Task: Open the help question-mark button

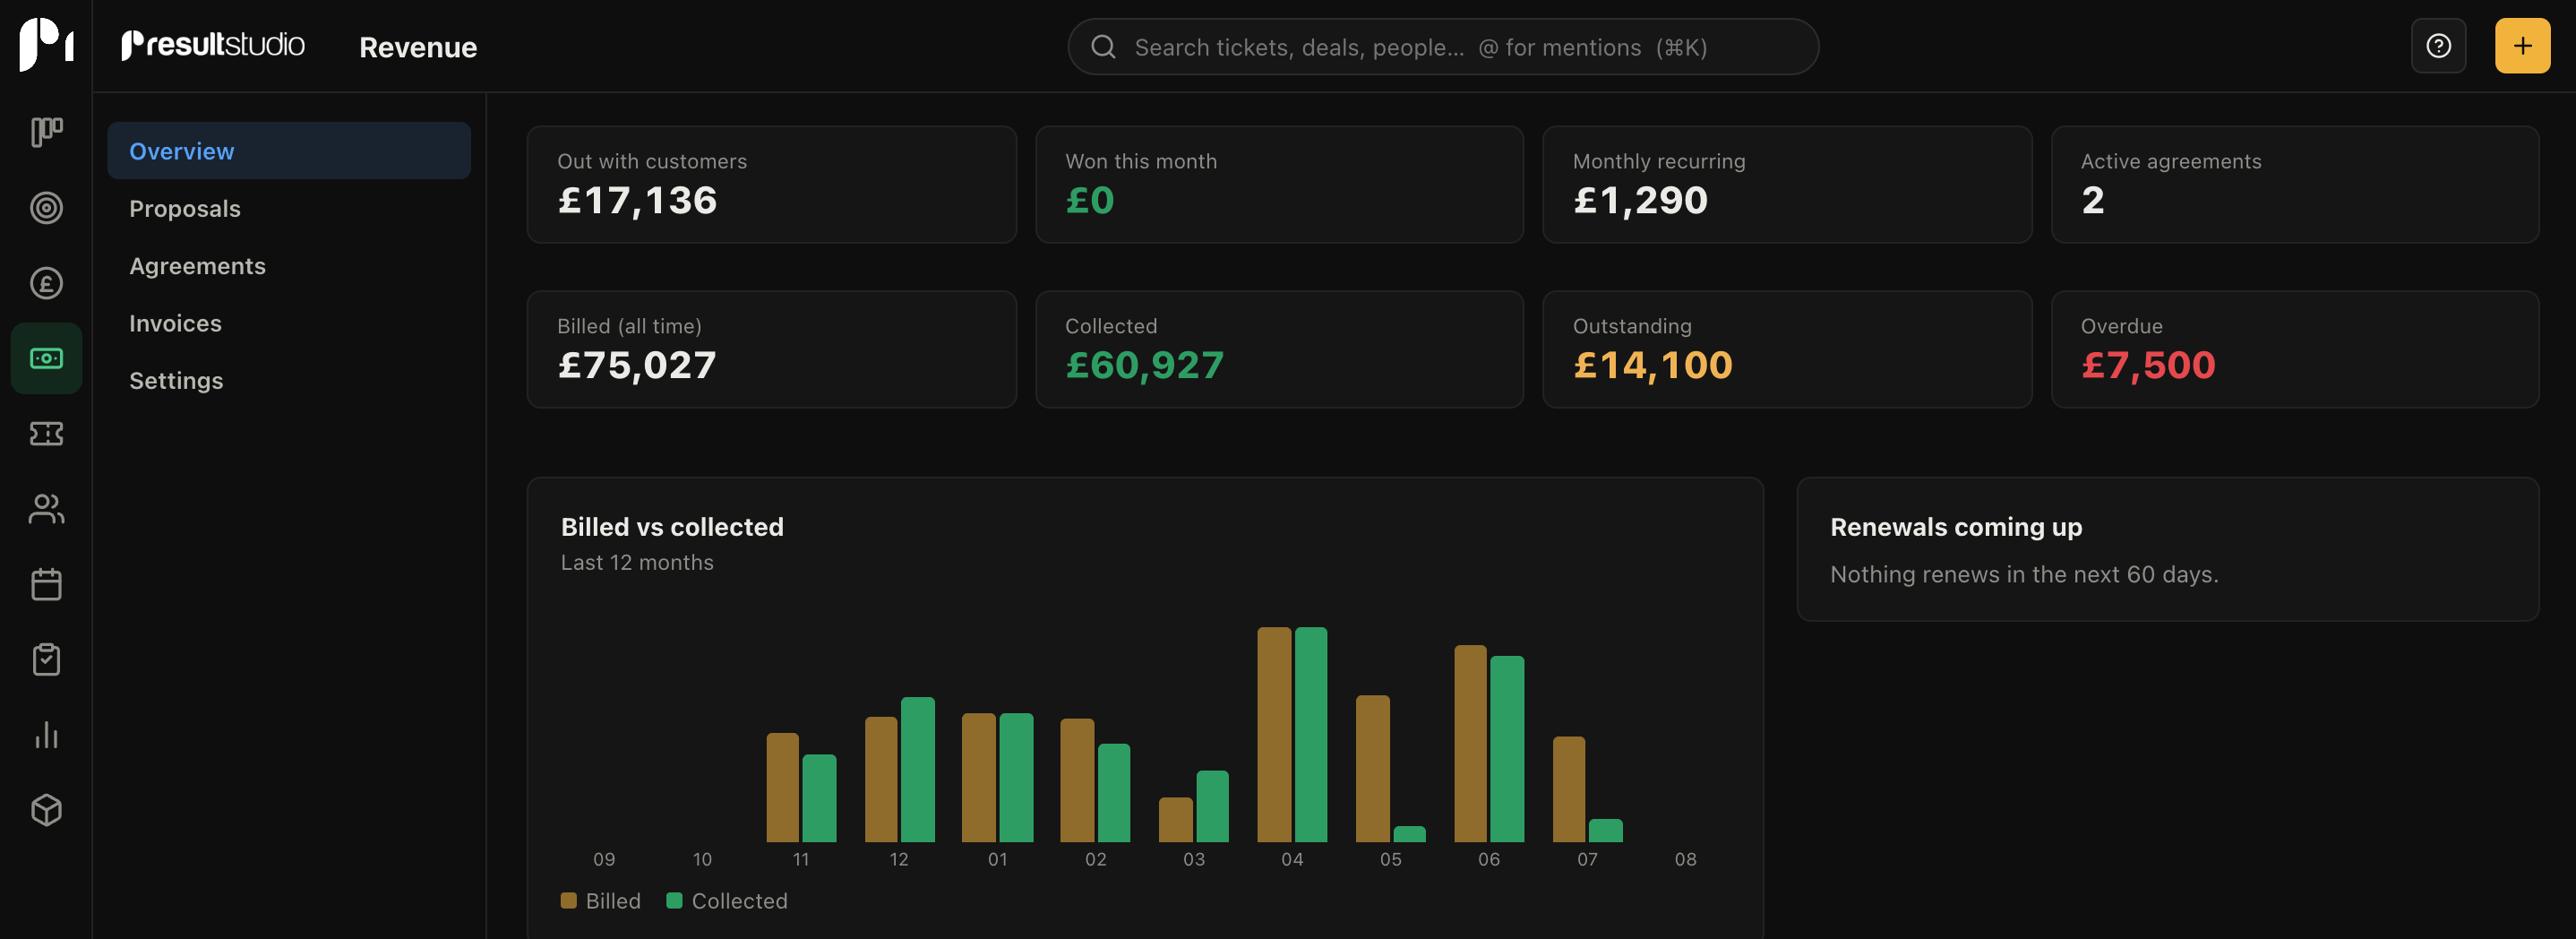Action: [2438, 46]
